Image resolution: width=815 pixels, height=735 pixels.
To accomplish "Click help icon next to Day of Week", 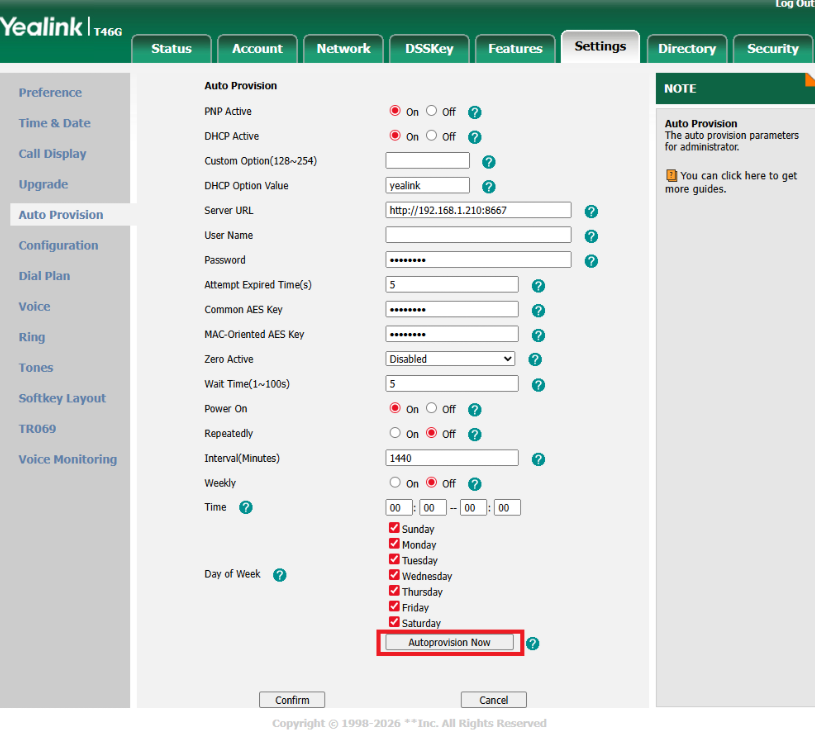I will point(280,575).
